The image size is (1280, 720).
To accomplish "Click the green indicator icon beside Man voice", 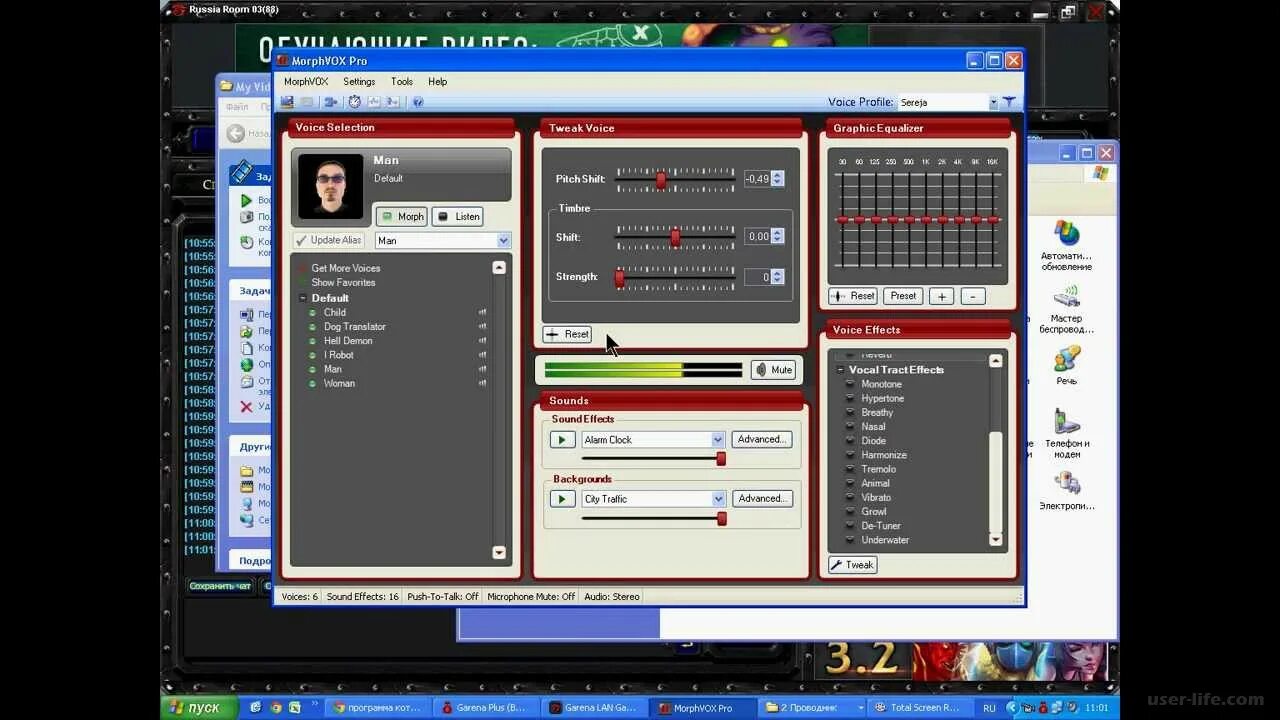I will [x=313, y=369].
